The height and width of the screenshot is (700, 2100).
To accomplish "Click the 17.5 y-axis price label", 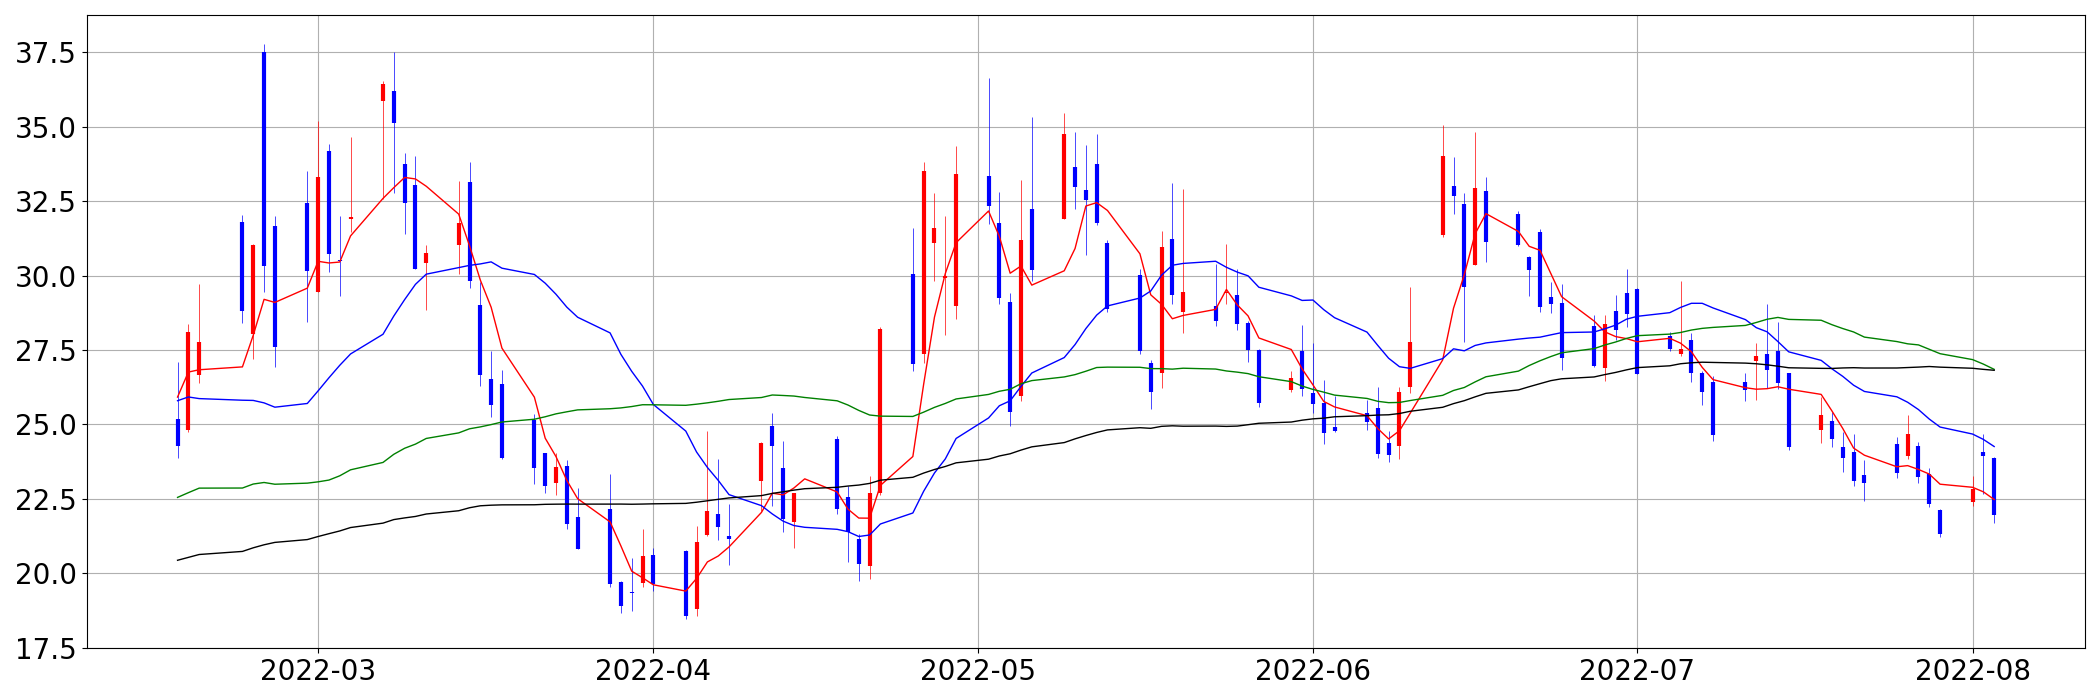I will (45, 649).
